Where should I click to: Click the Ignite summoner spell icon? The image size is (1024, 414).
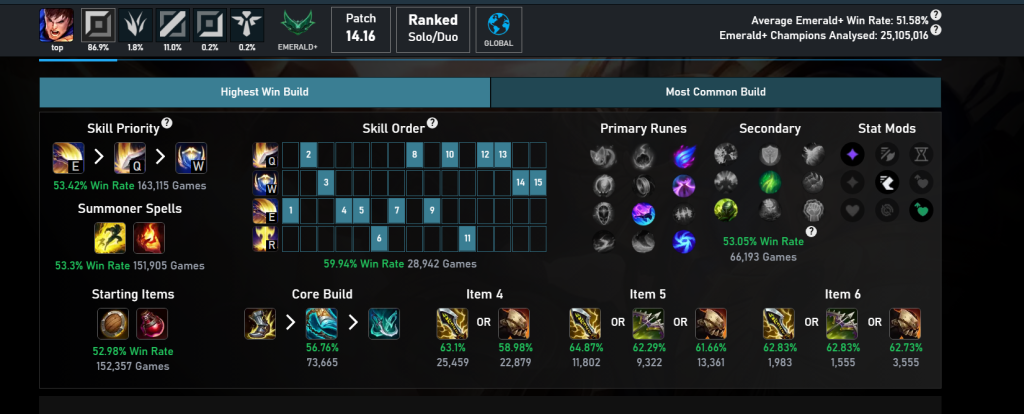pyautogui.click(x=149, y=238)
